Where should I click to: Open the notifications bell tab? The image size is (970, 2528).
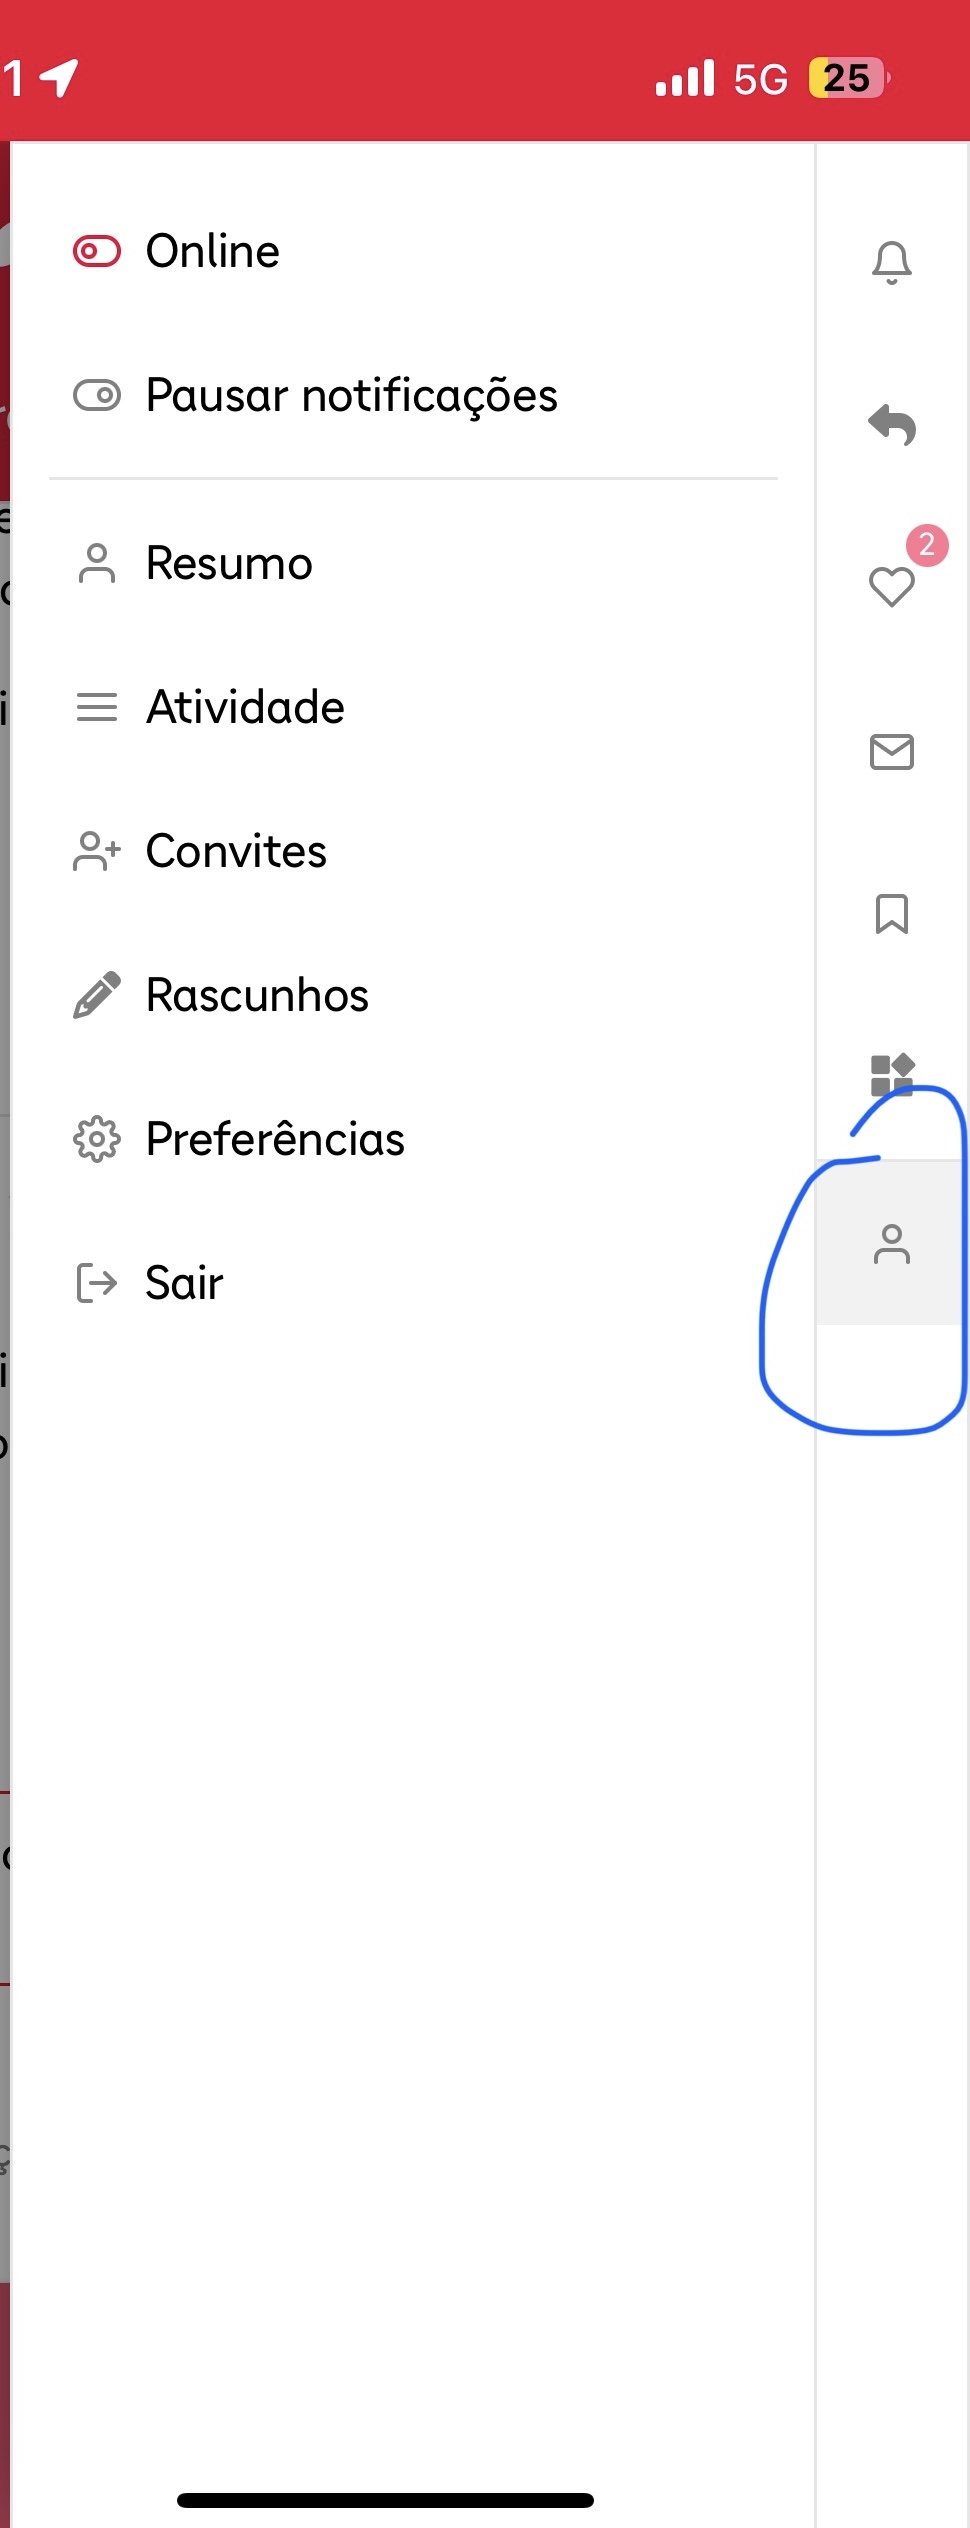(x=891, y=263)
